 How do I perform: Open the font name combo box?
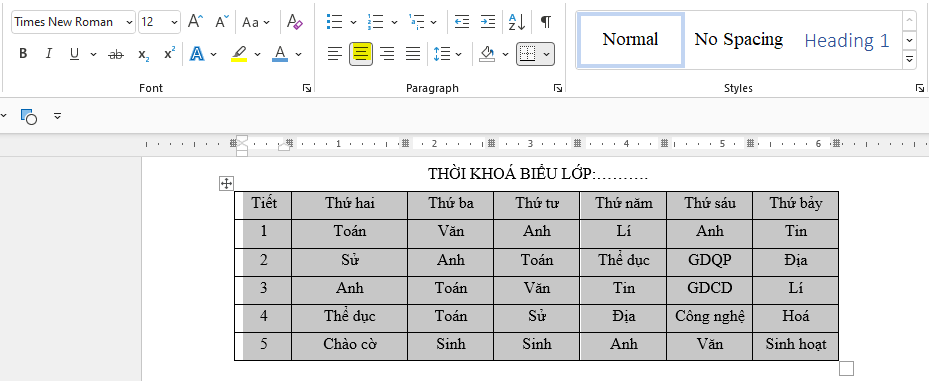point(73,22)
